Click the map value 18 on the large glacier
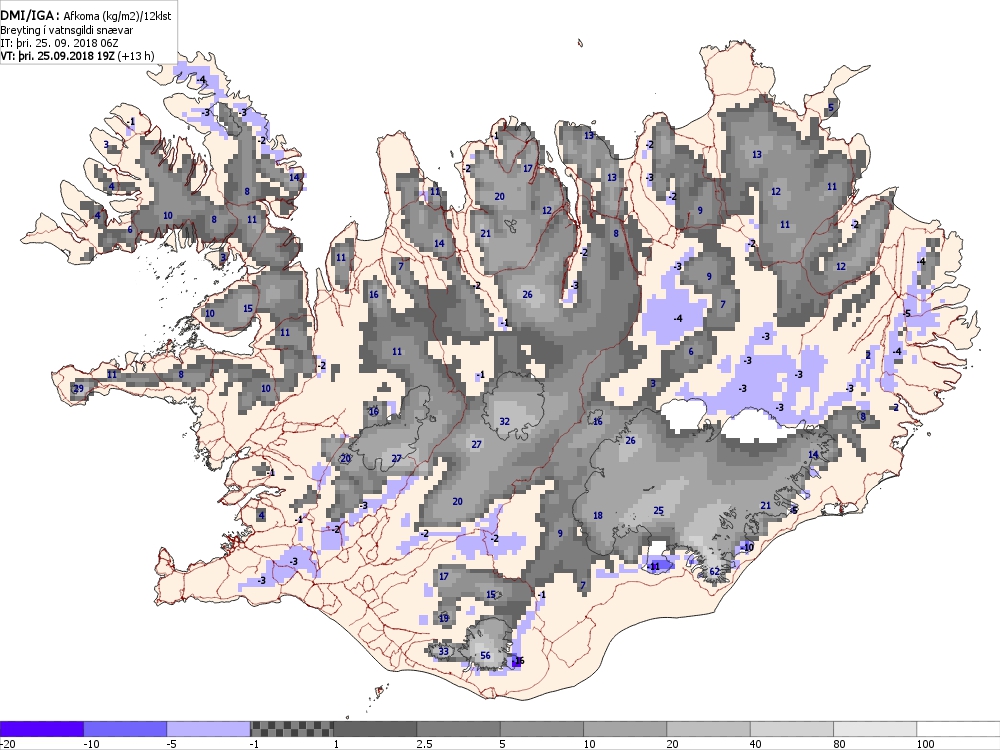The height and width of the screenshot is (750, 1000). pyautogui.click(x=598, y=515)
